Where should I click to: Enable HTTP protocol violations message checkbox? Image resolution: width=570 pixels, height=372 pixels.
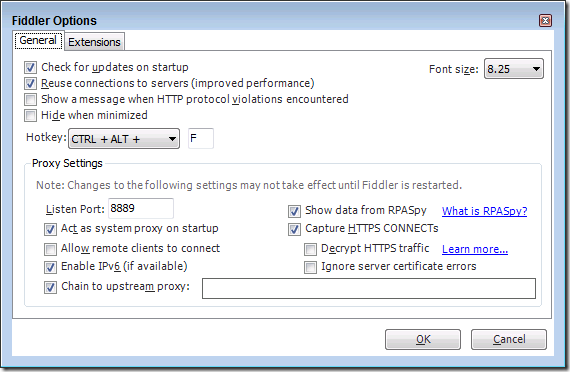point(30,99)
